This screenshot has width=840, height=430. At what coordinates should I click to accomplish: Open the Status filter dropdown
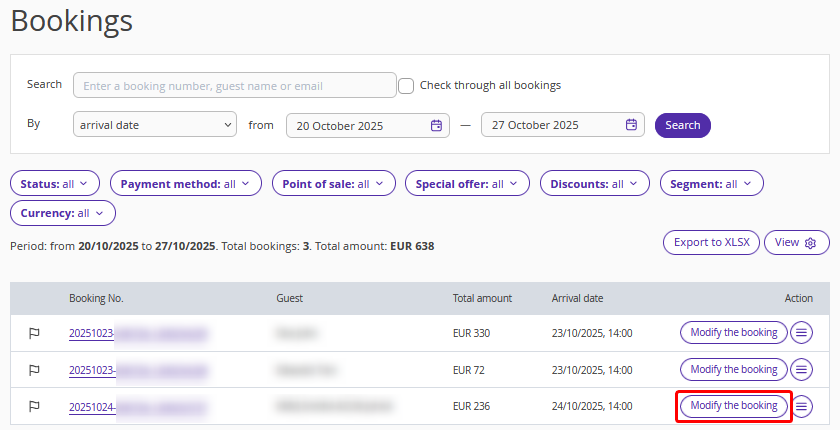(x=55, y=184)
